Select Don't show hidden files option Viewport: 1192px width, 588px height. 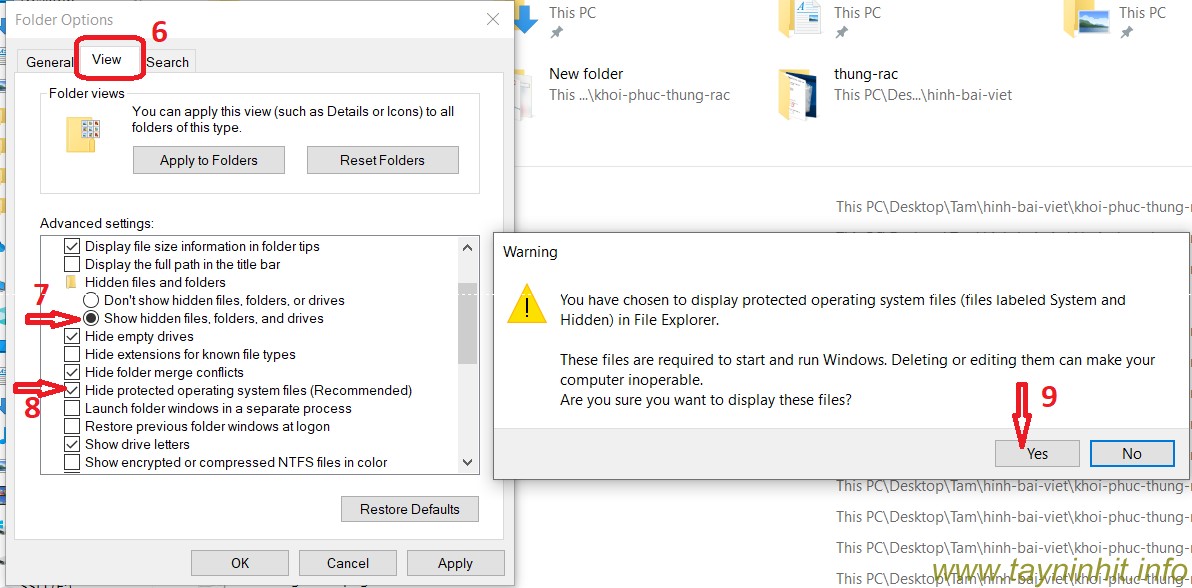point(91,300)
